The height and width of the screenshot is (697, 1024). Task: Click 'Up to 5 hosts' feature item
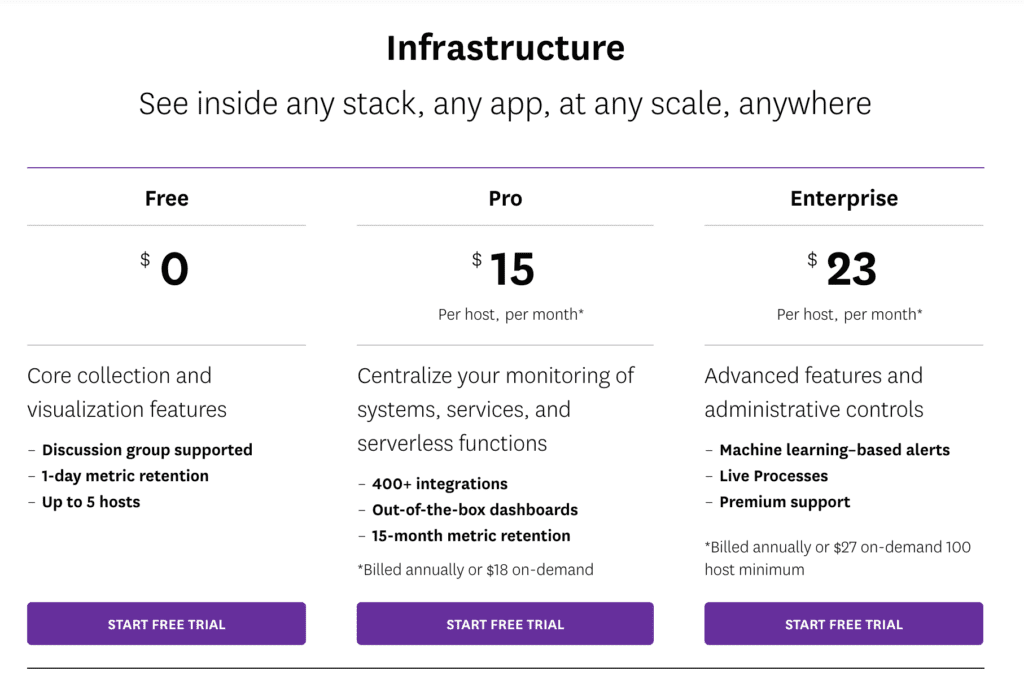(x=91, y=502)
